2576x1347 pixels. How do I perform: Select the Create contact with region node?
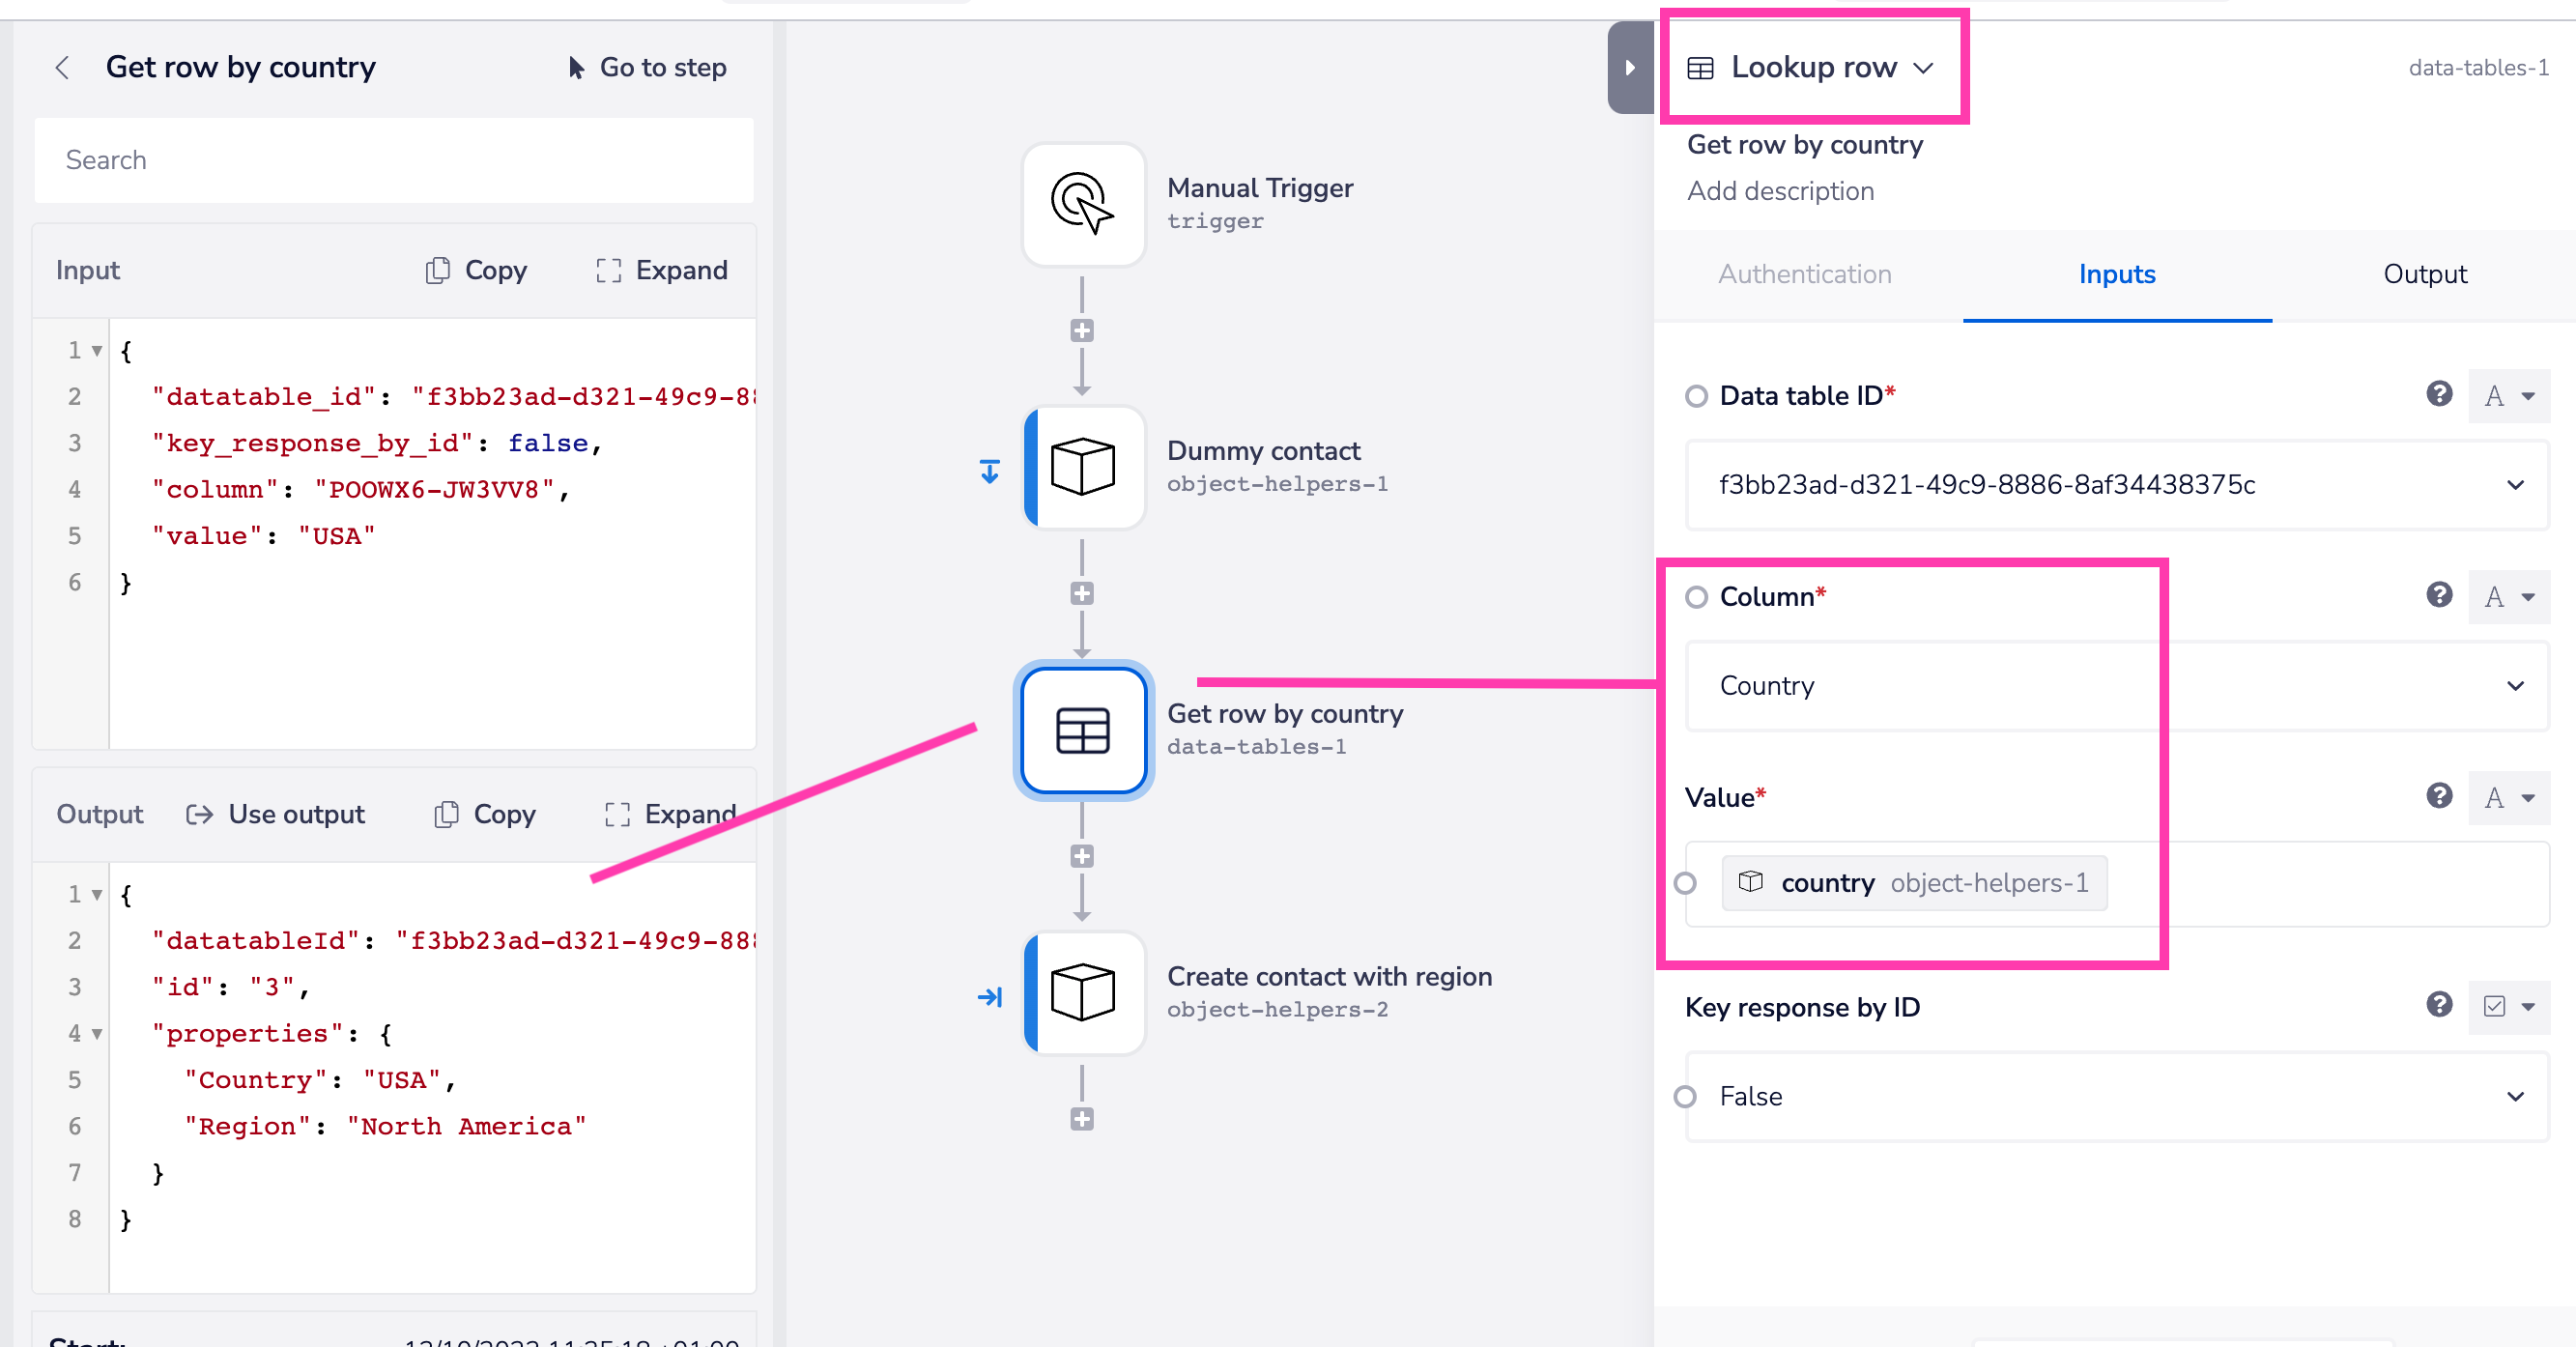(x=1083, y=992)
